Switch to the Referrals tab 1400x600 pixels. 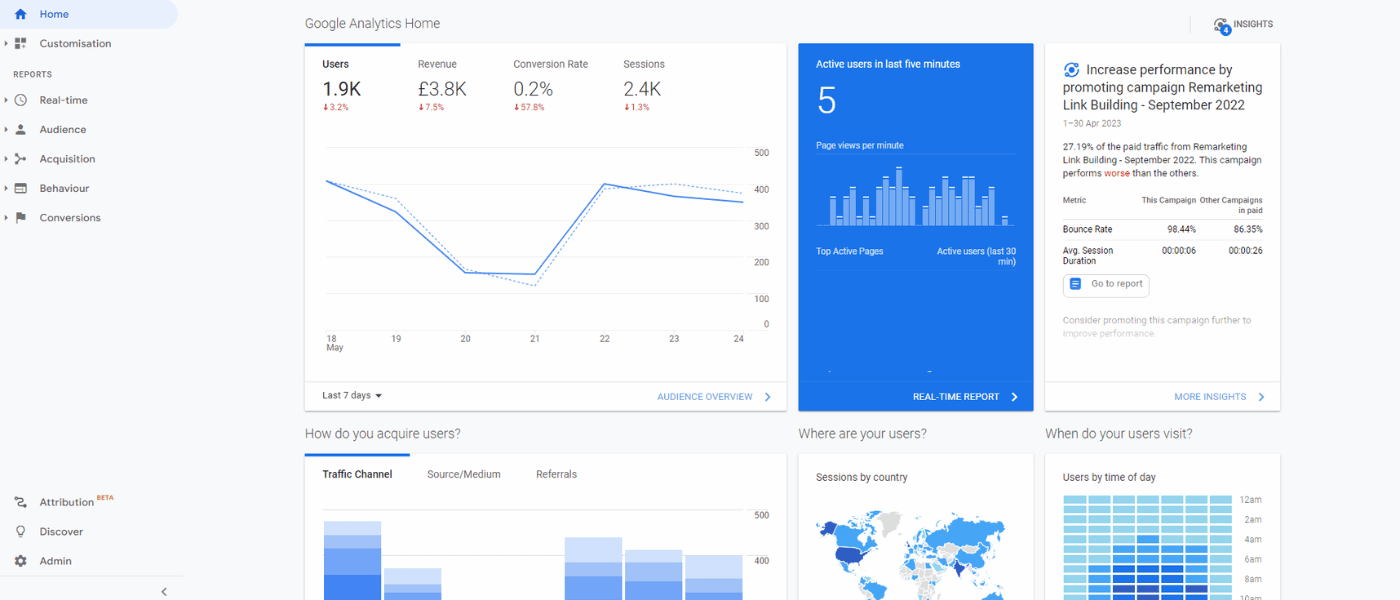(x=556, y=473)
